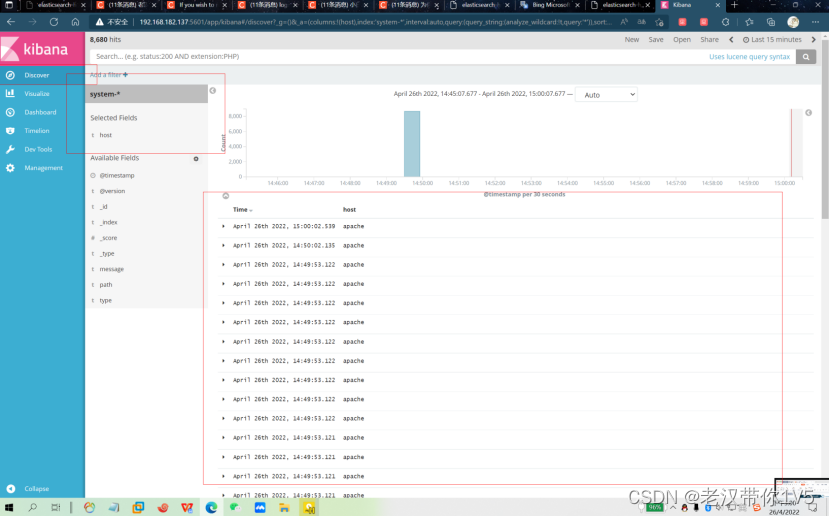Click the search magnifier button
This screenshot has height=516, width=830.
coord(806,57)
